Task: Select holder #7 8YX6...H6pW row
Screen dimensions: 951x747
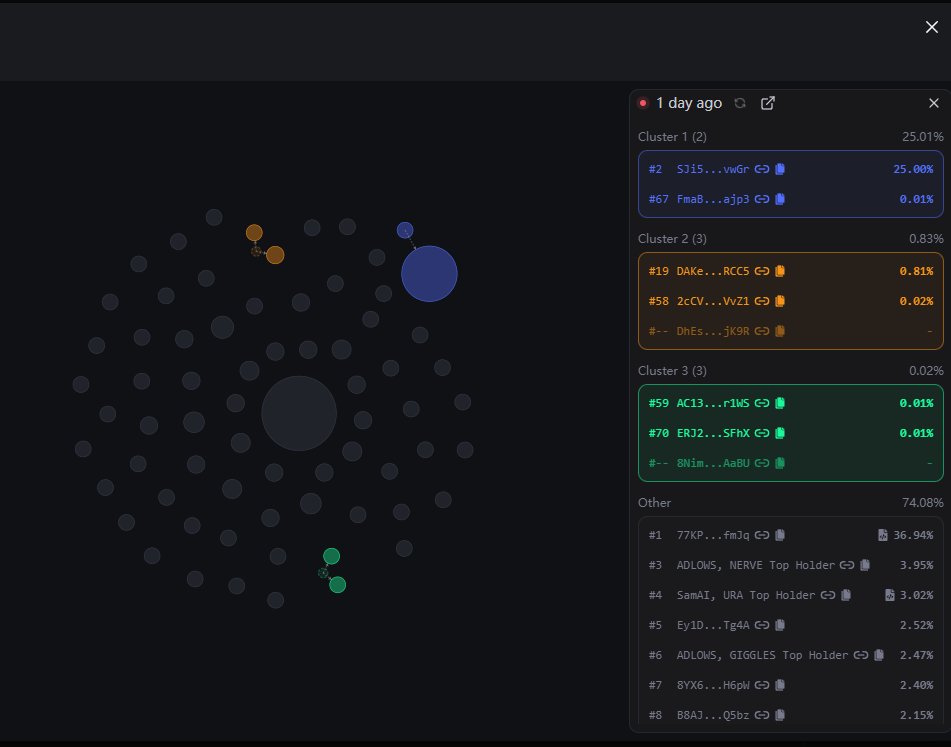Action: 791,685
